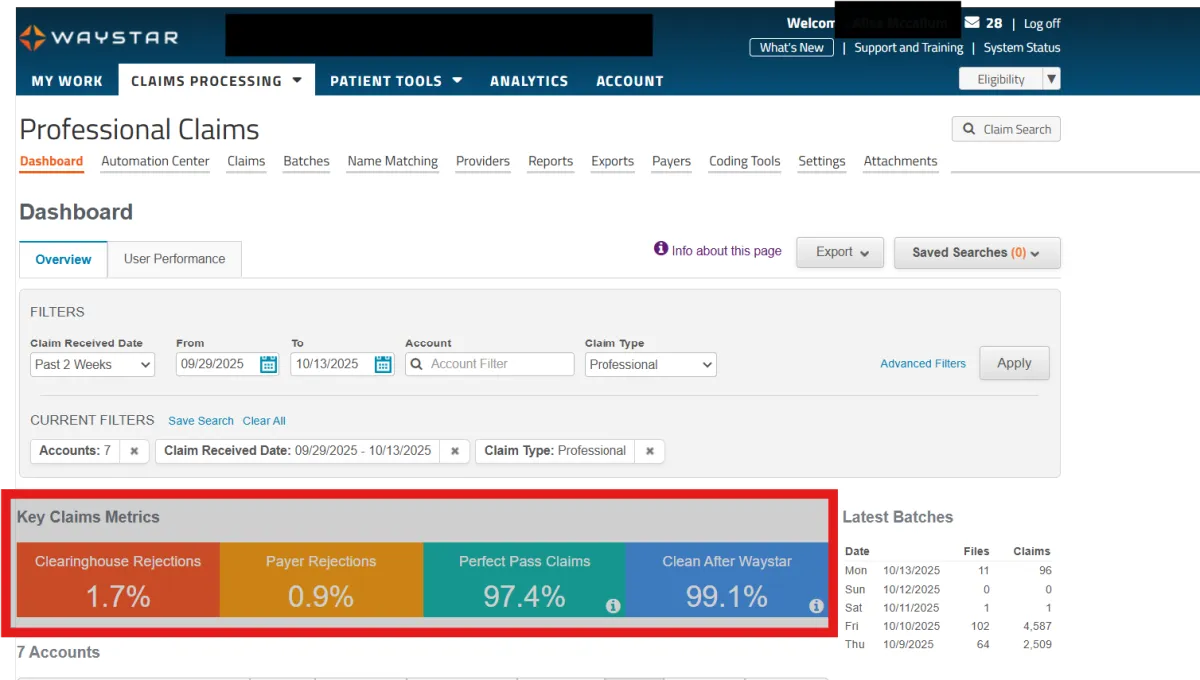Open the Automation Center tab
This screenshot has height=680, width=1200.
click(x=155, y=161)
